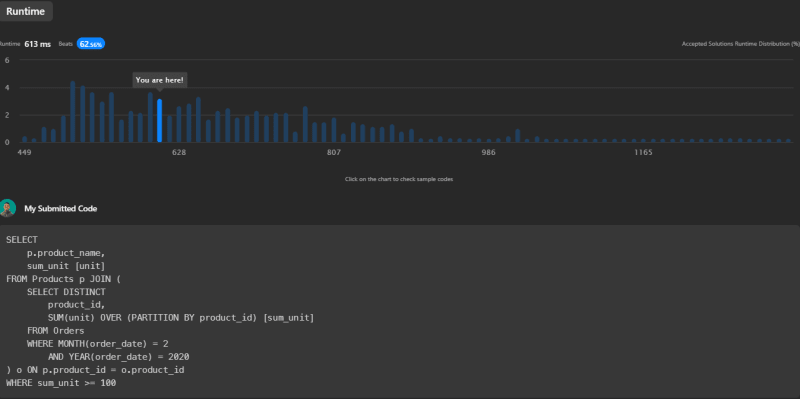Click the 'SUM(unit) OVER' code line

pyautogui.click(x=181, y=318)
